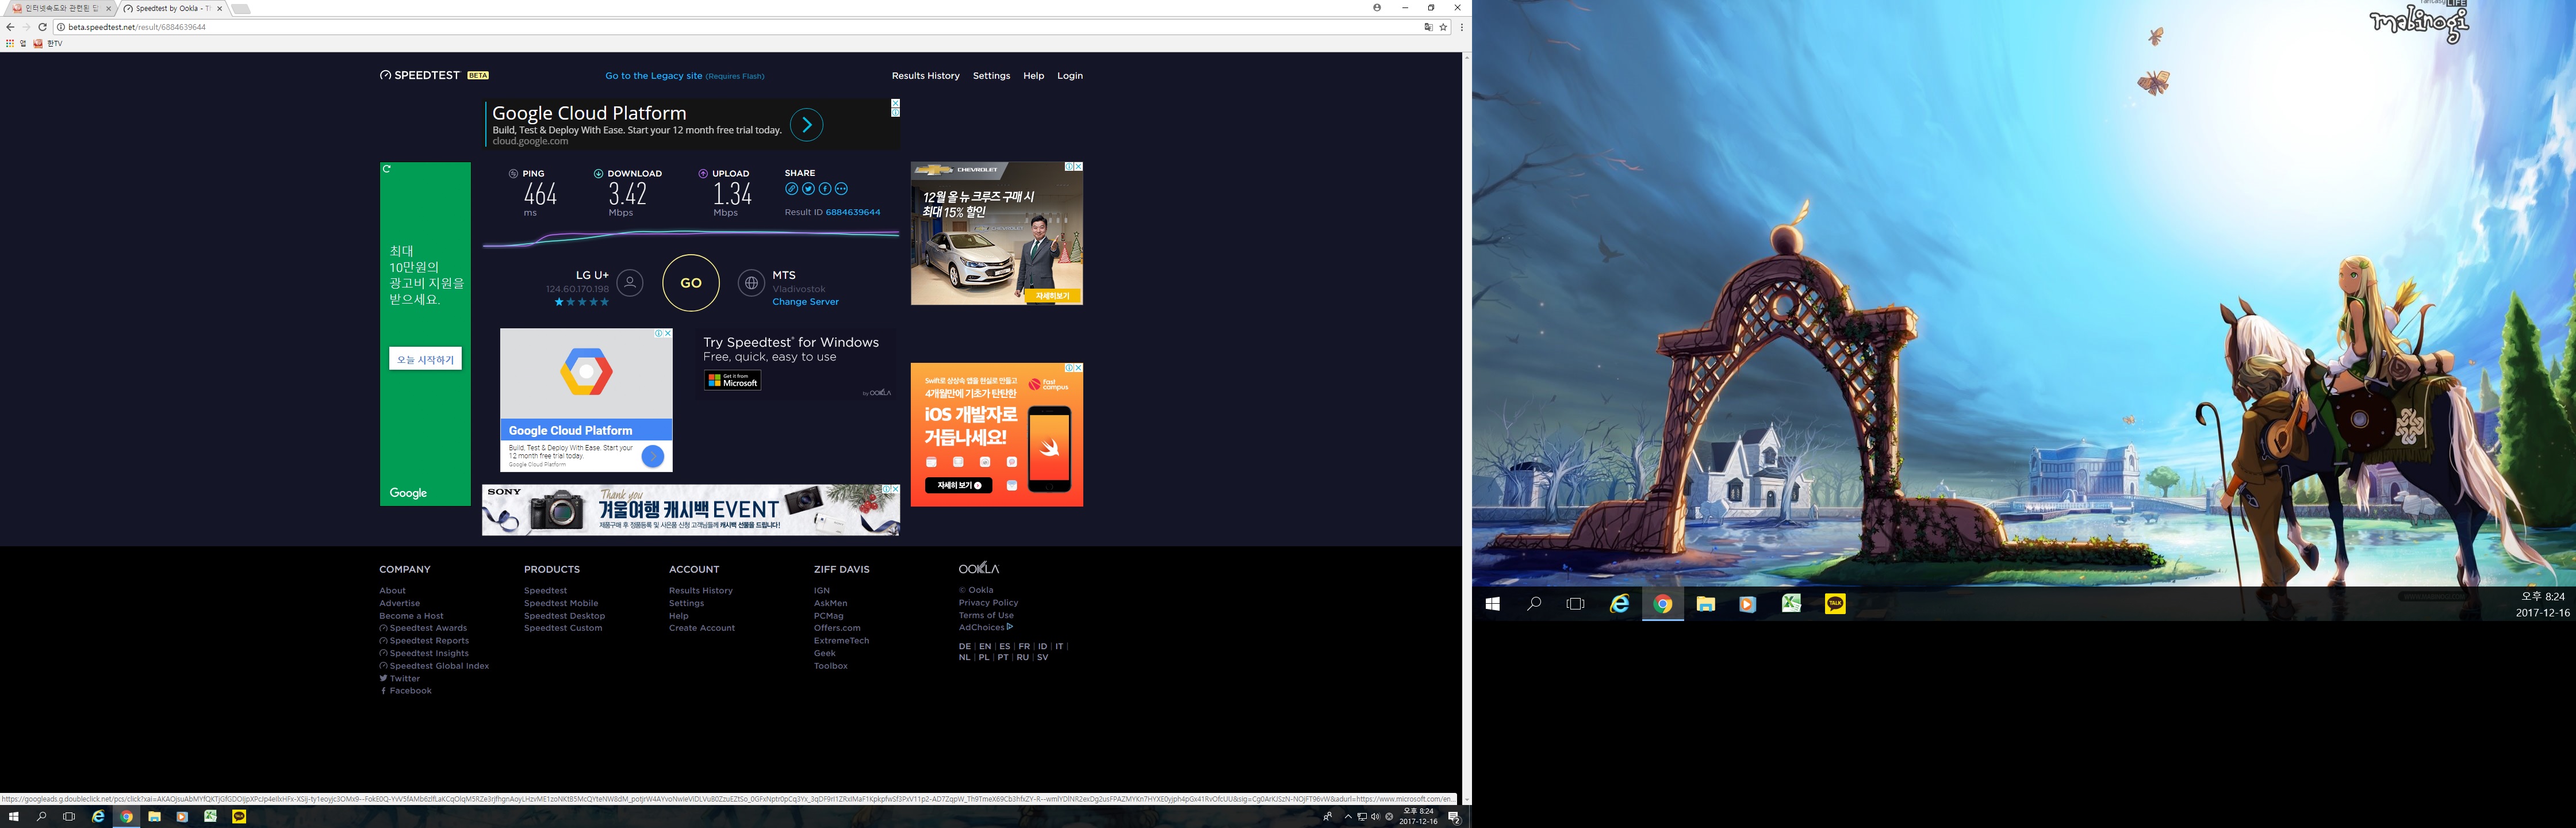Open KakaoTalk from the taskbar below Chrome
This screenshot has height=828, width=2576.
click(x=239, y=817)
